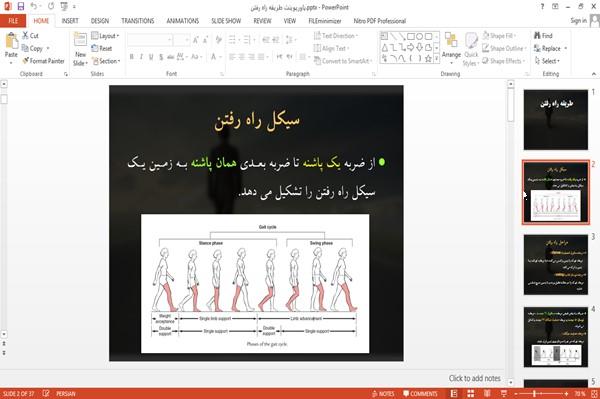Click the Ribbon Display Options icon

point(555,7)
